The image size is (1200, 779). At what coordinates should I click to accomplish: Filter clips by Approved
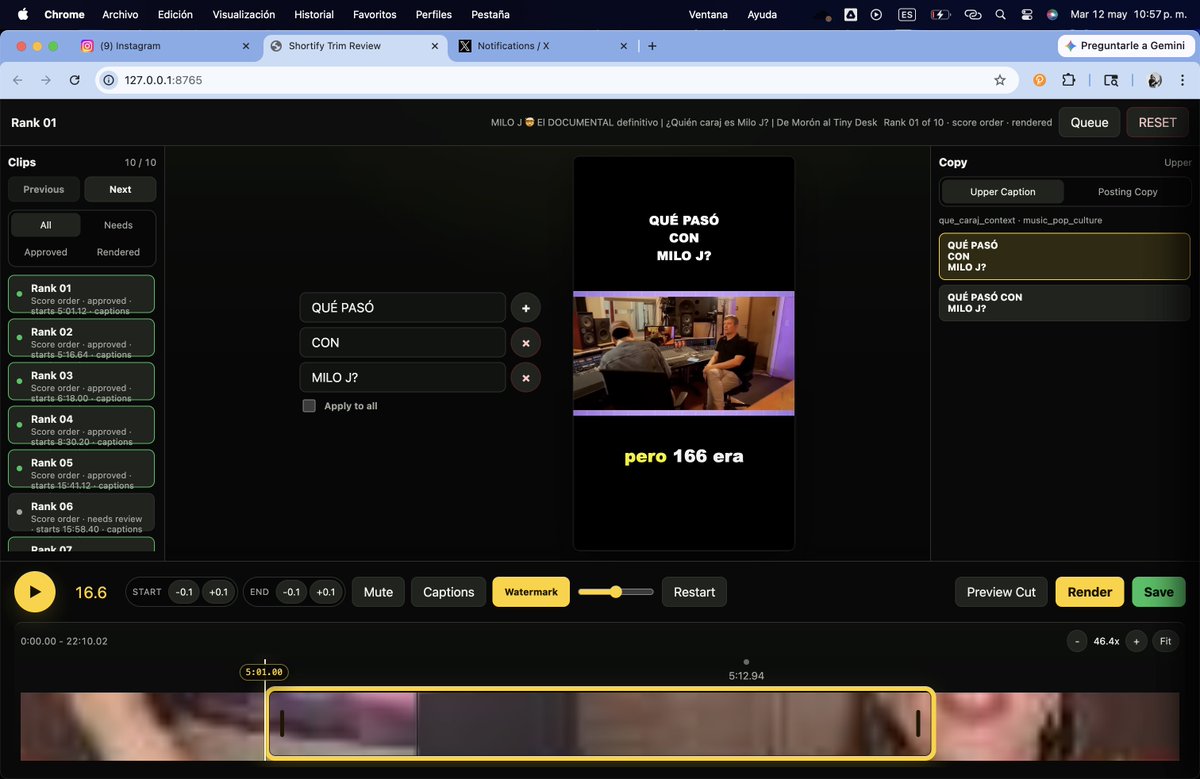[x=46, y=252]
